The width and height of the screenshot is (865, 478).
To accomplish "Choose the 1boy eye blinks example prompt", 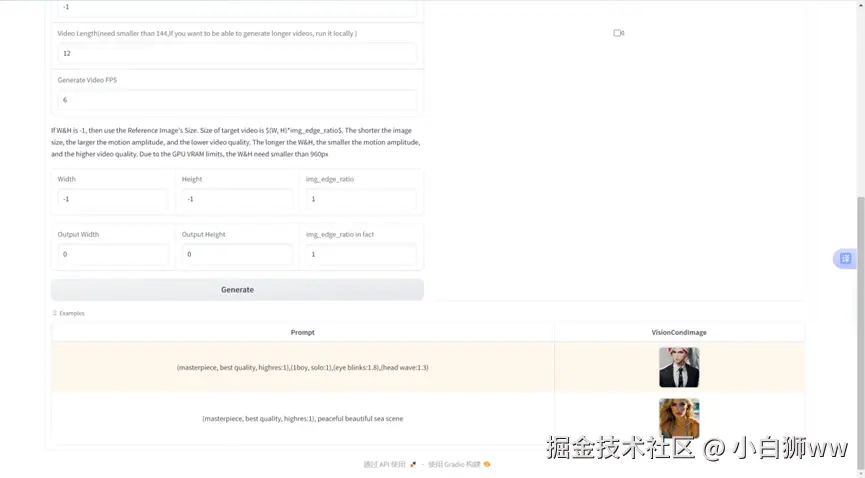I will (302, 367).
